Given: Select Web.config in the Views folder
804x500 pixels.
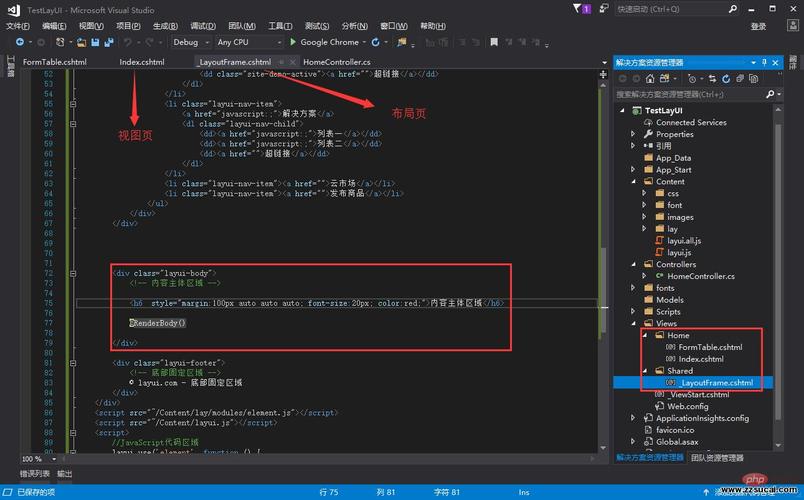Looking at the screenshot, I should (688, 406).
